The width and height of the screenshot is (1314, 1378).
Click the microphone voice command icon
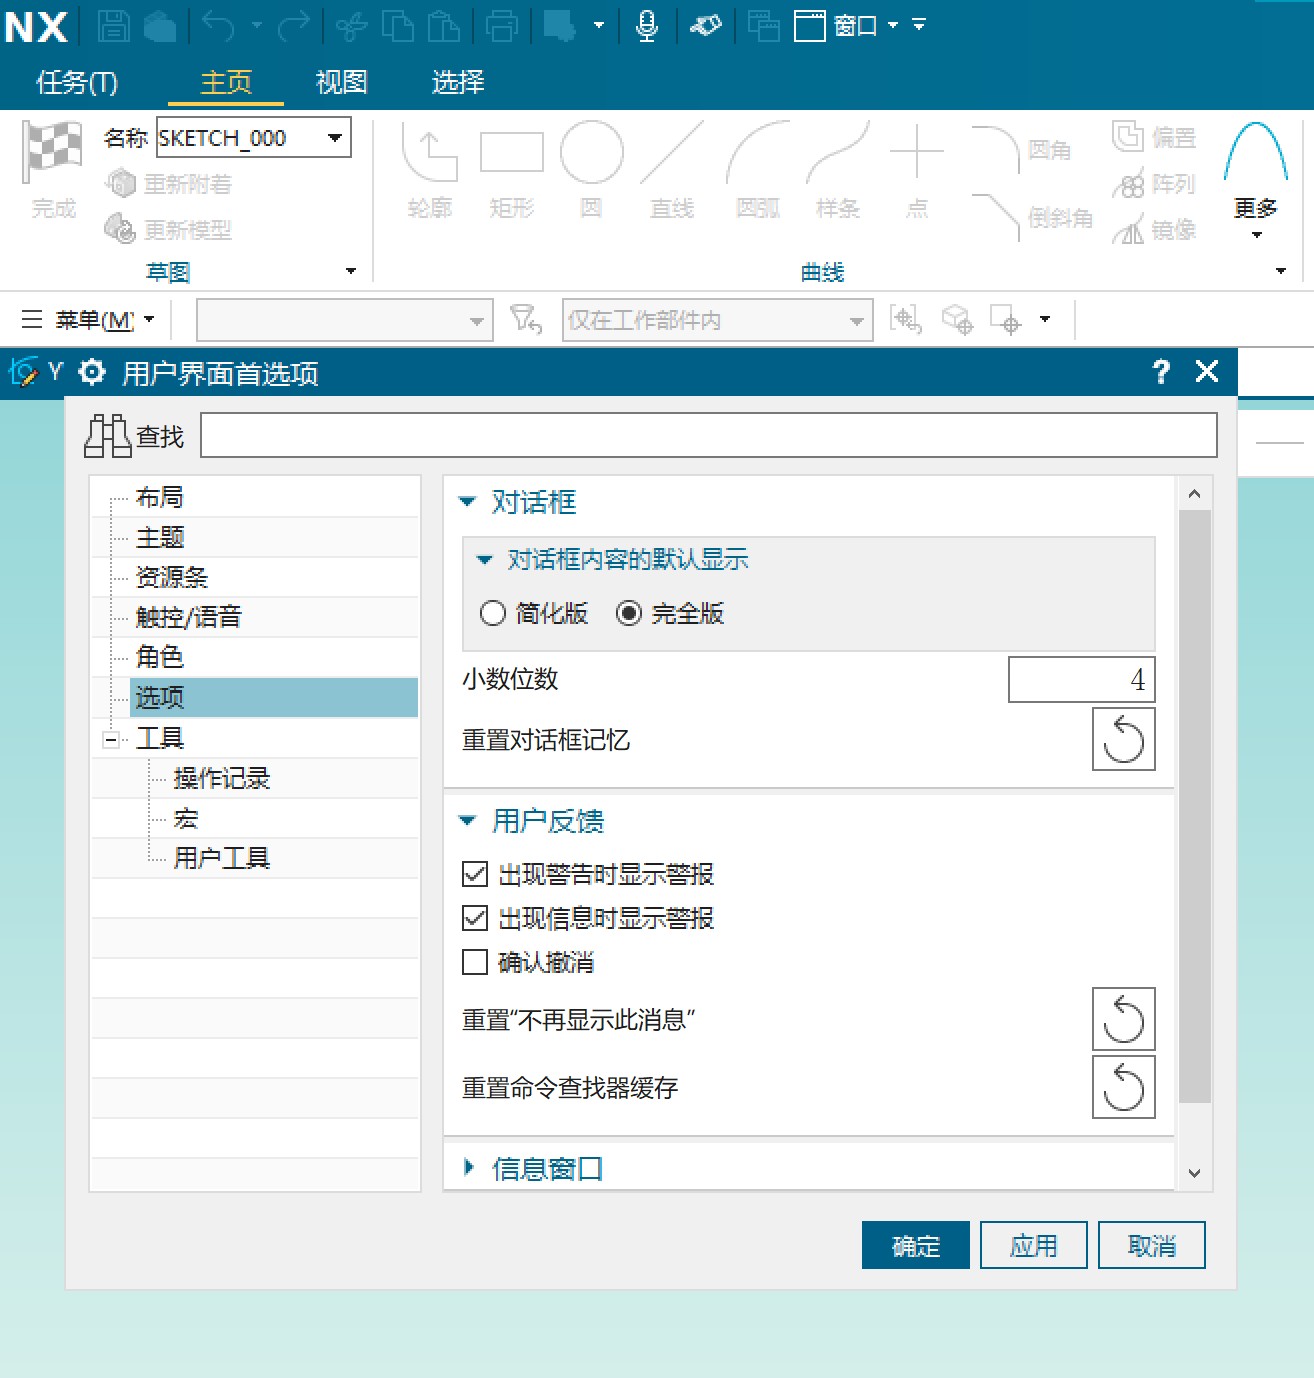click(x=647, y=26)
